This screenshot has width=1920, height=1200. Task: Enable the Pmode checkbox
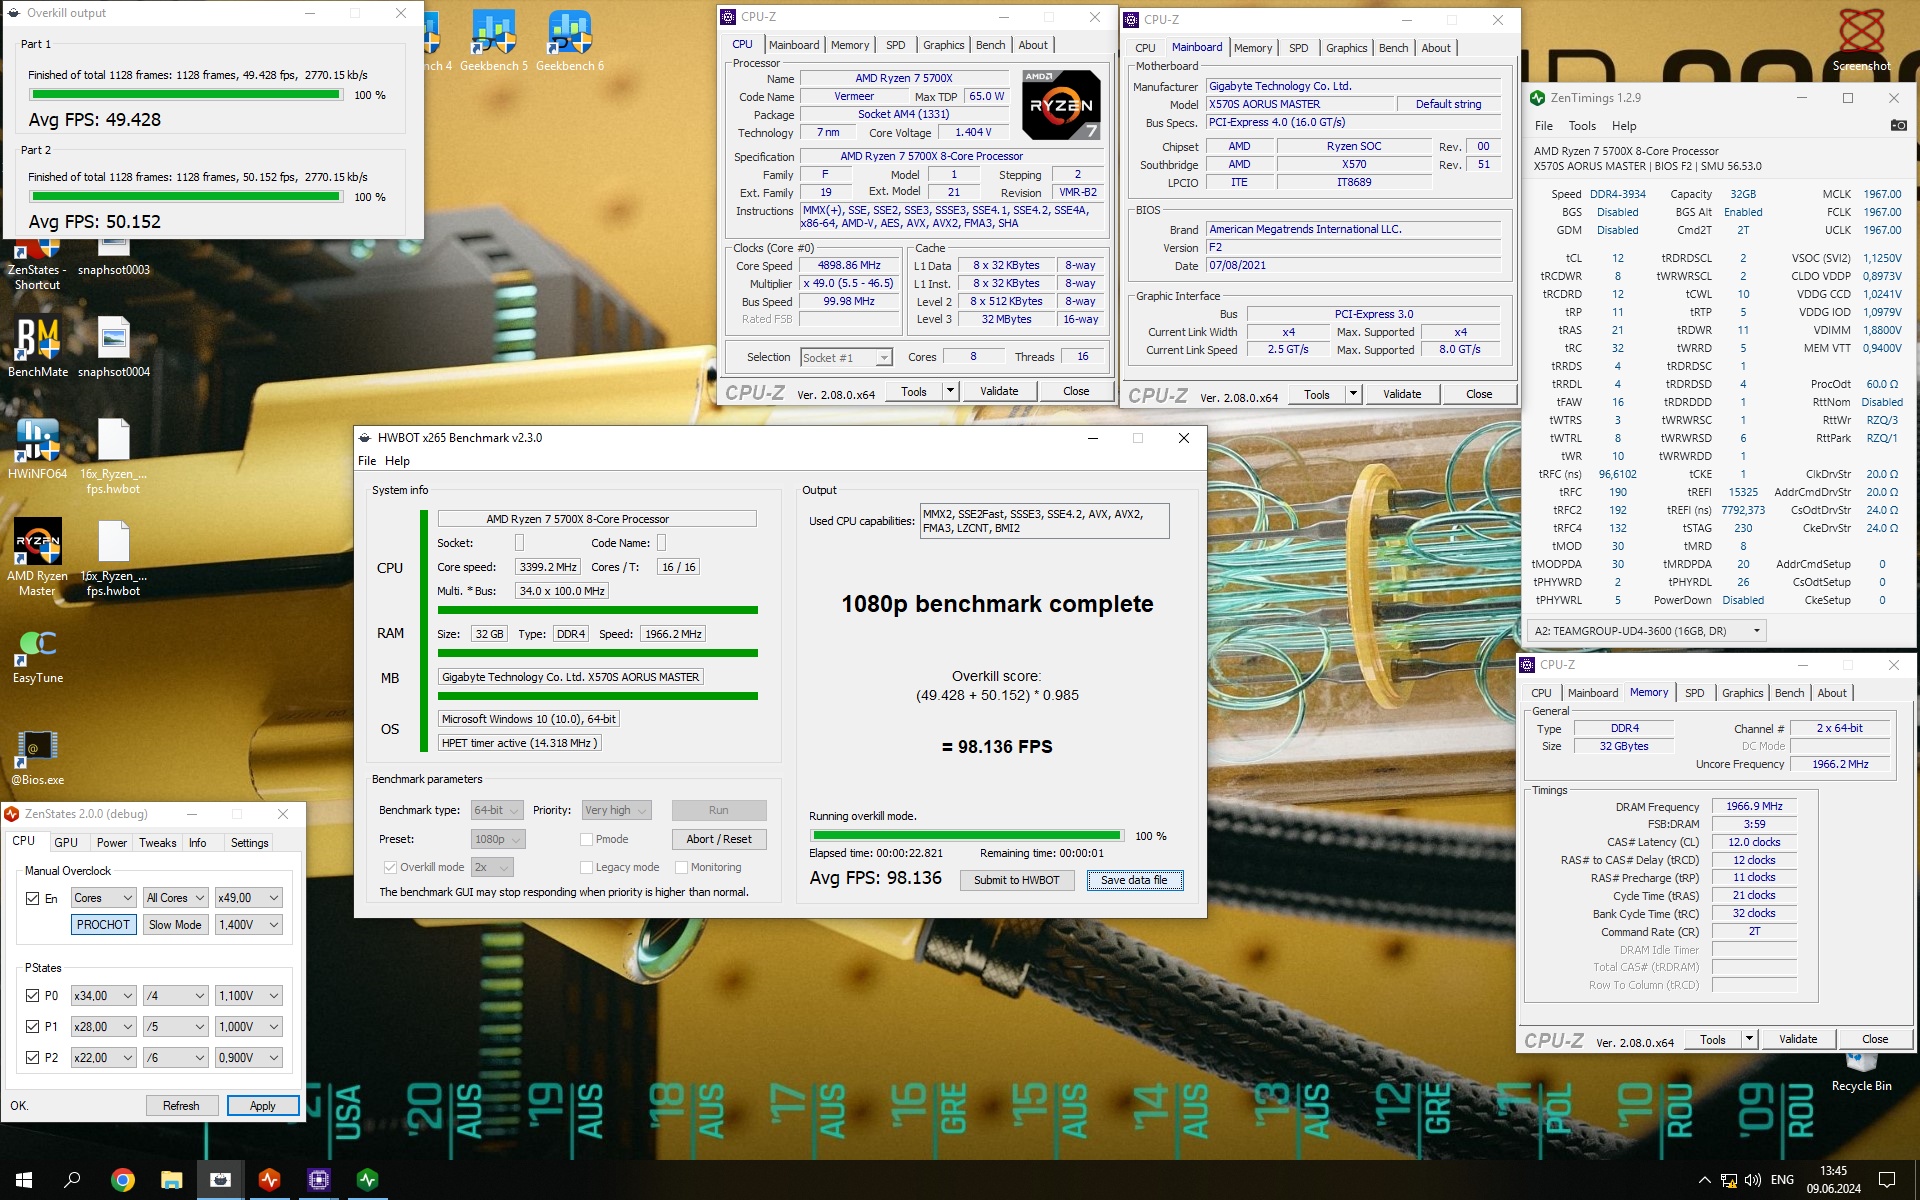coord(586,839)
